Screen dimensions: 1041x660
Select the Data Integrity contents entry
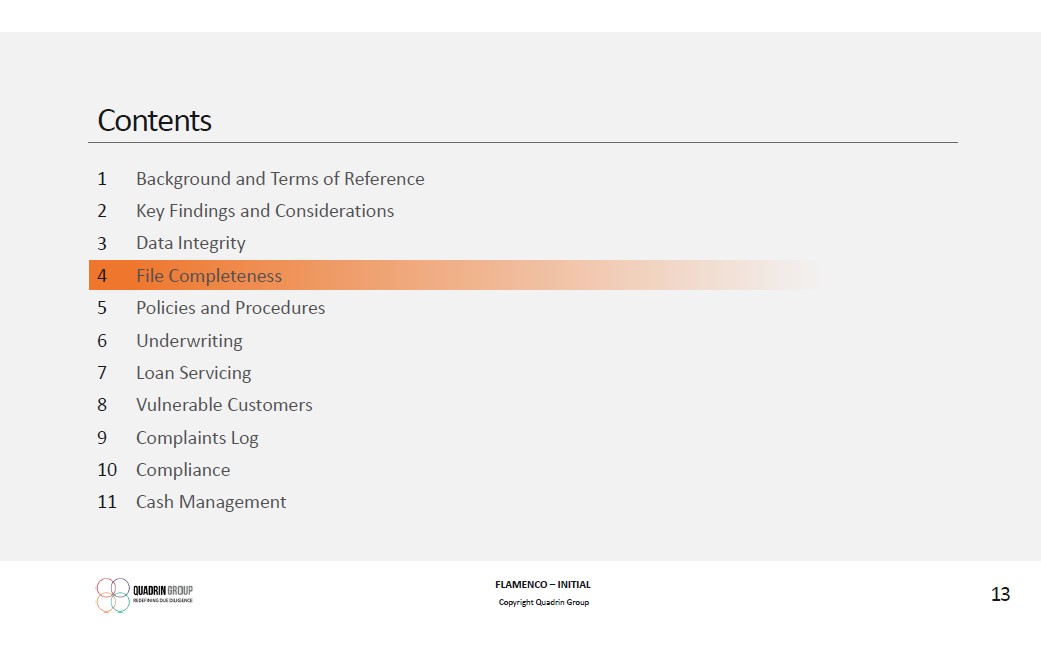pos(190,243)
